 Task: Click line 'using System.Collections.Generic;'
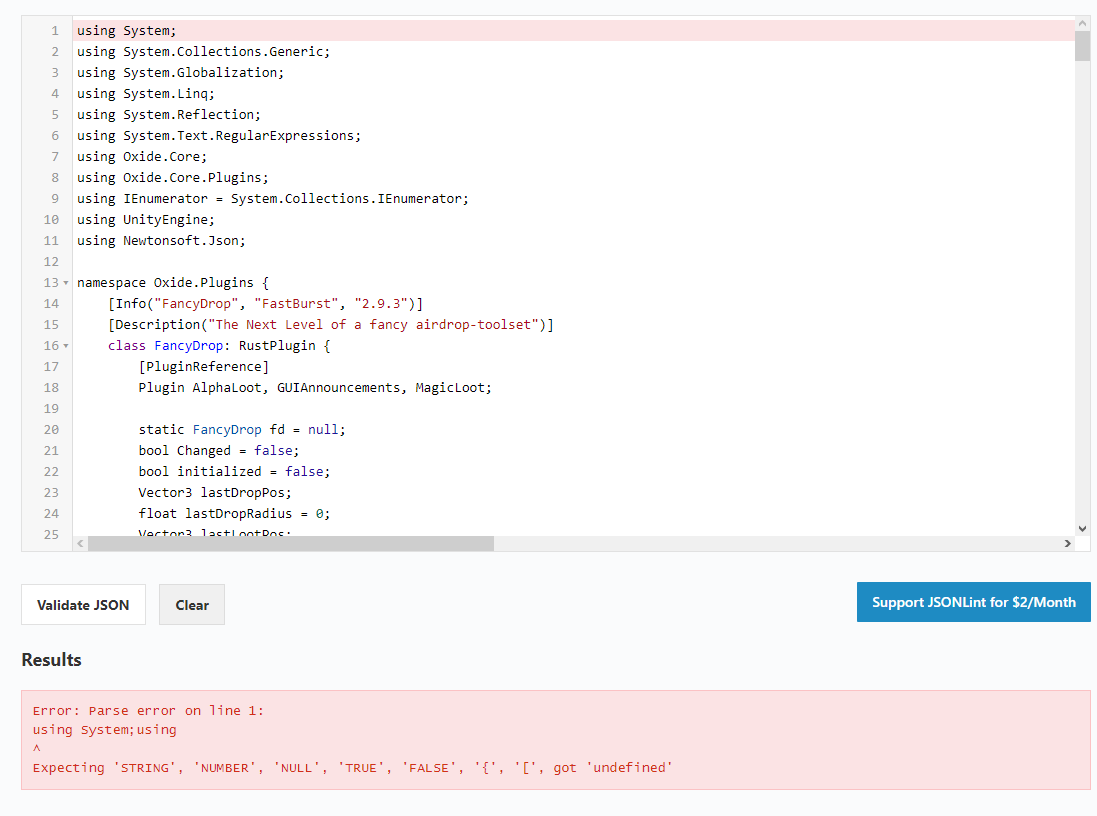coord(203,52)
